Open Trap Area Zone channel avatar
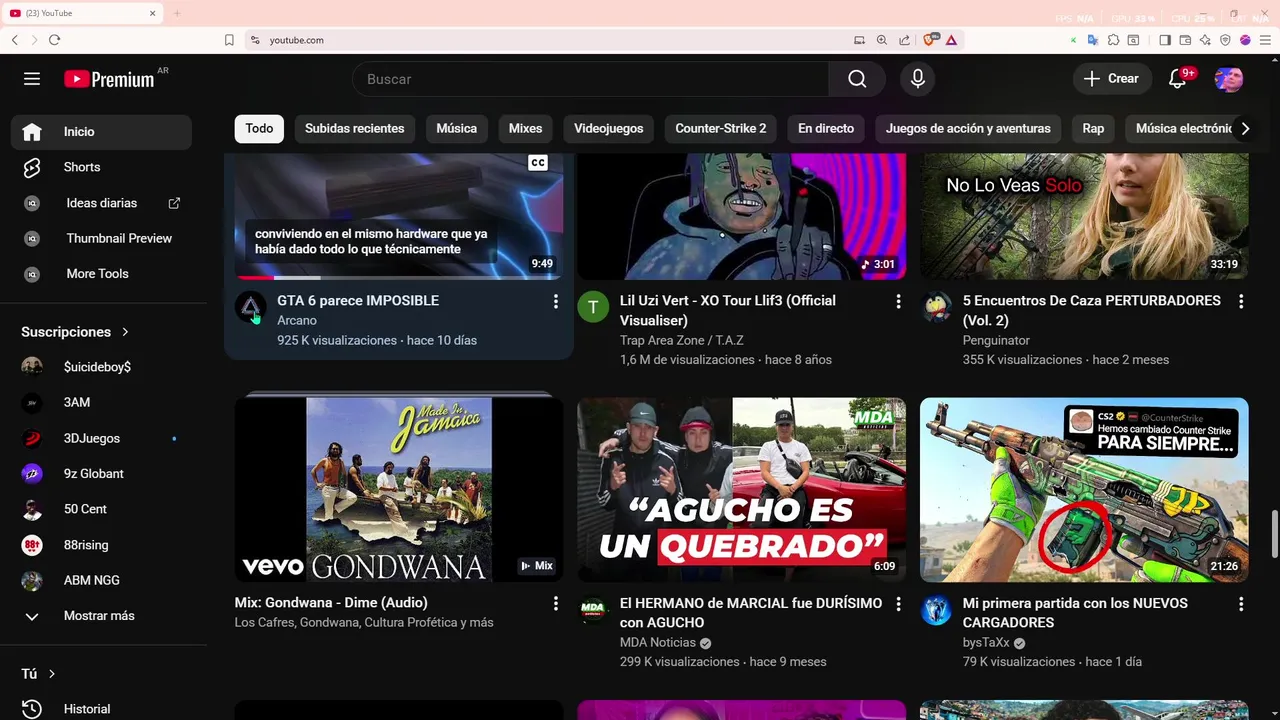This screenshot has height=720, width=1280. coord(593,308)
